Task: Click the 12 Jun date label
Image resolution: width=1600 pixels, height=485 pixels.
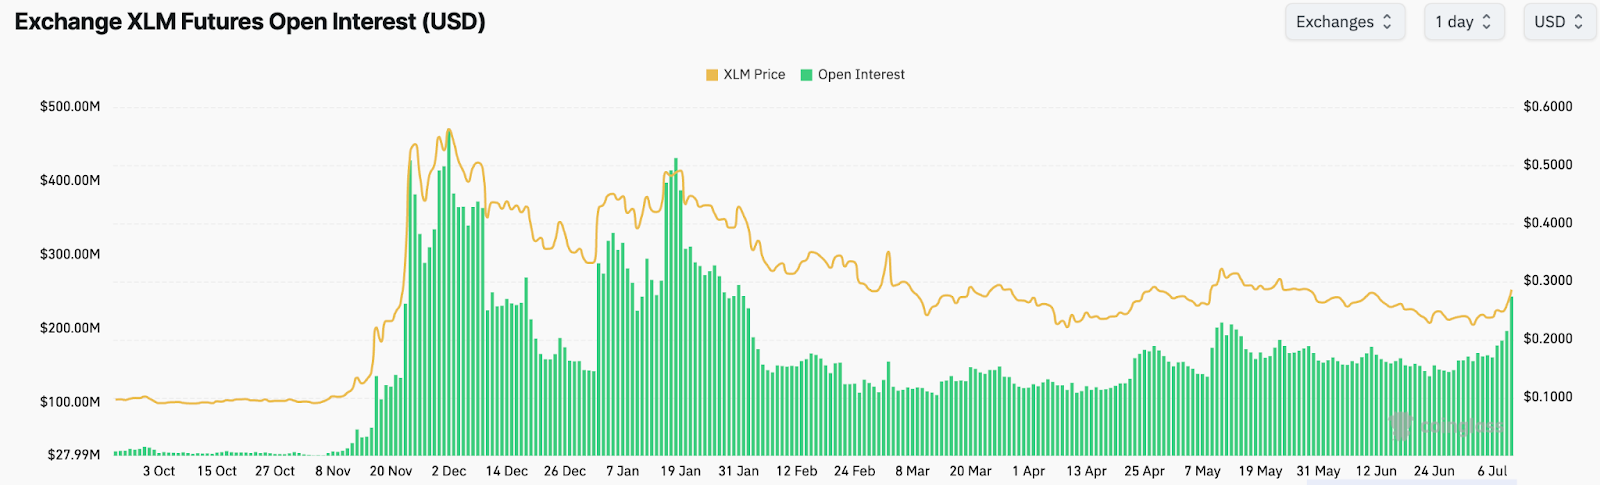Action: (x=1377, y=471)
